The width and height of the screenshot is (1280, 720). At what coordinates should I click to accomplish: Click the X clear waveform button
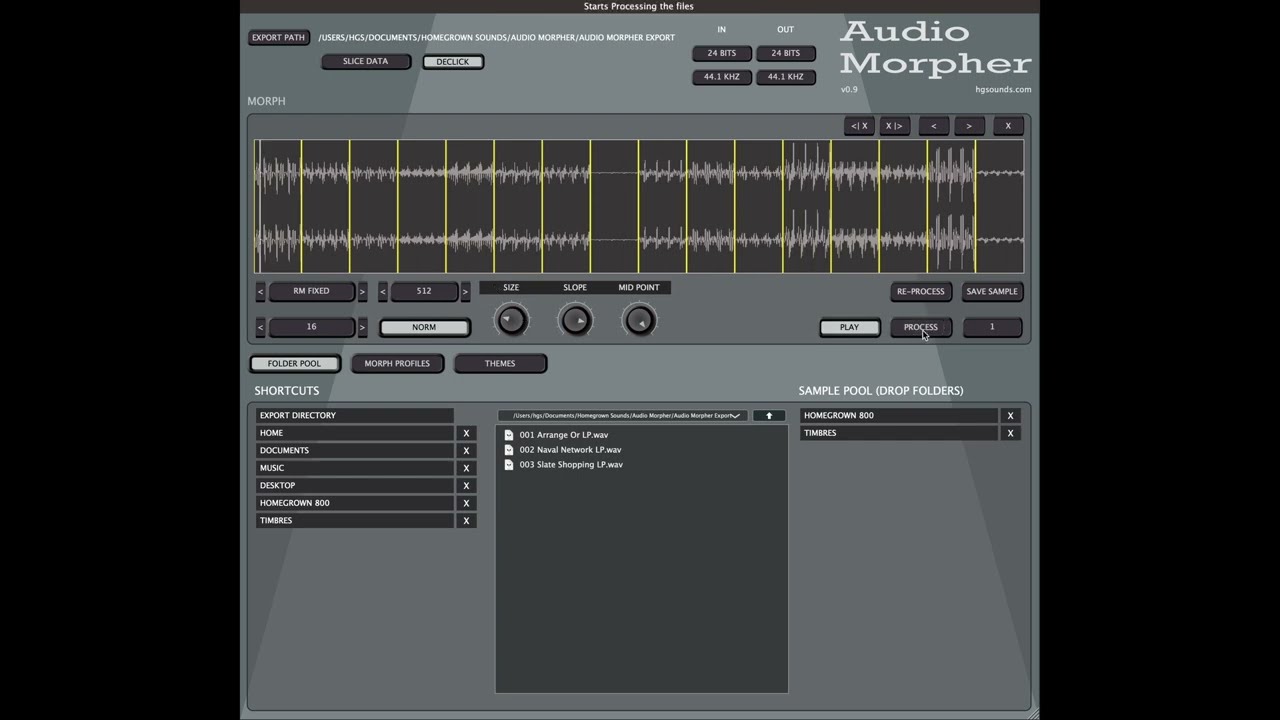point(1008,126)
